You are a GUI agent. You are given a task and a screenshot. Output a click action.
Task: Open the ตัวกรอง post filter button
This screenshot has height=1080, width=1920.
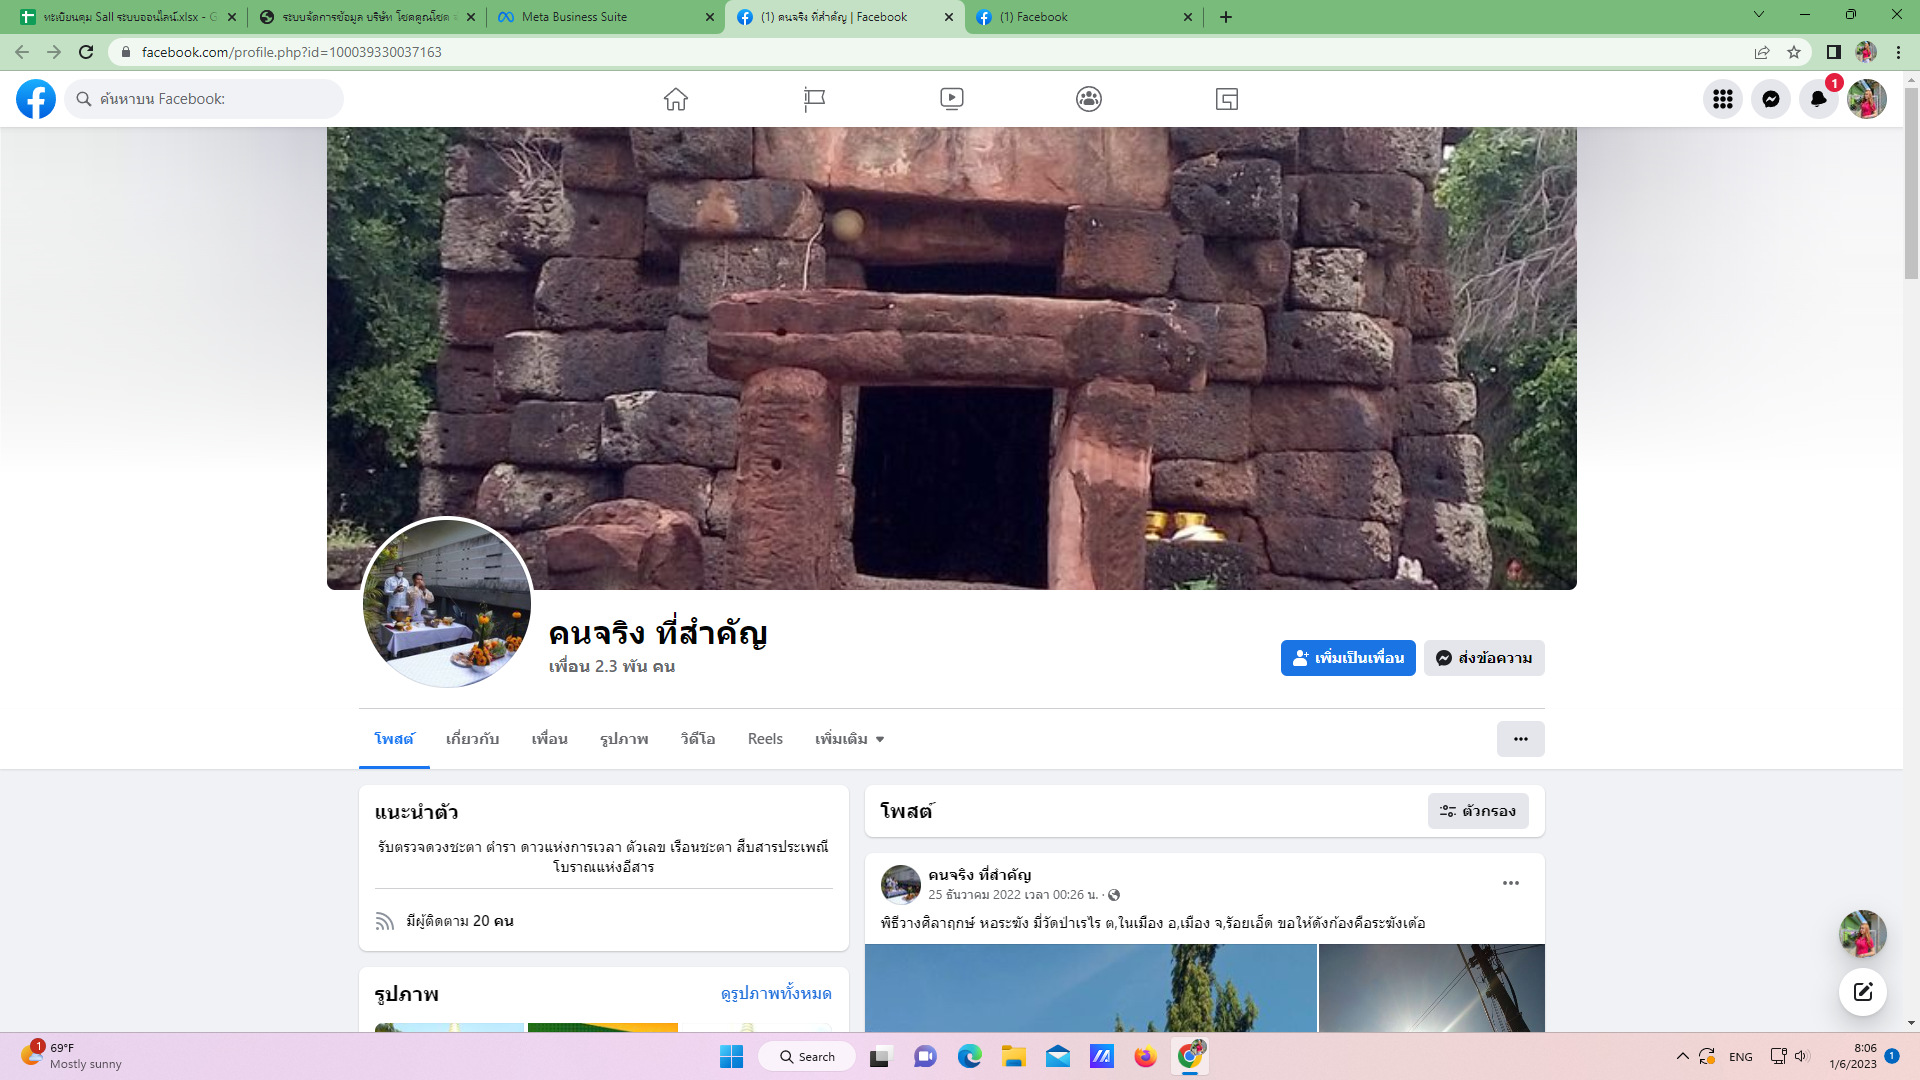pyautogui.click(x=1478, y=811)
